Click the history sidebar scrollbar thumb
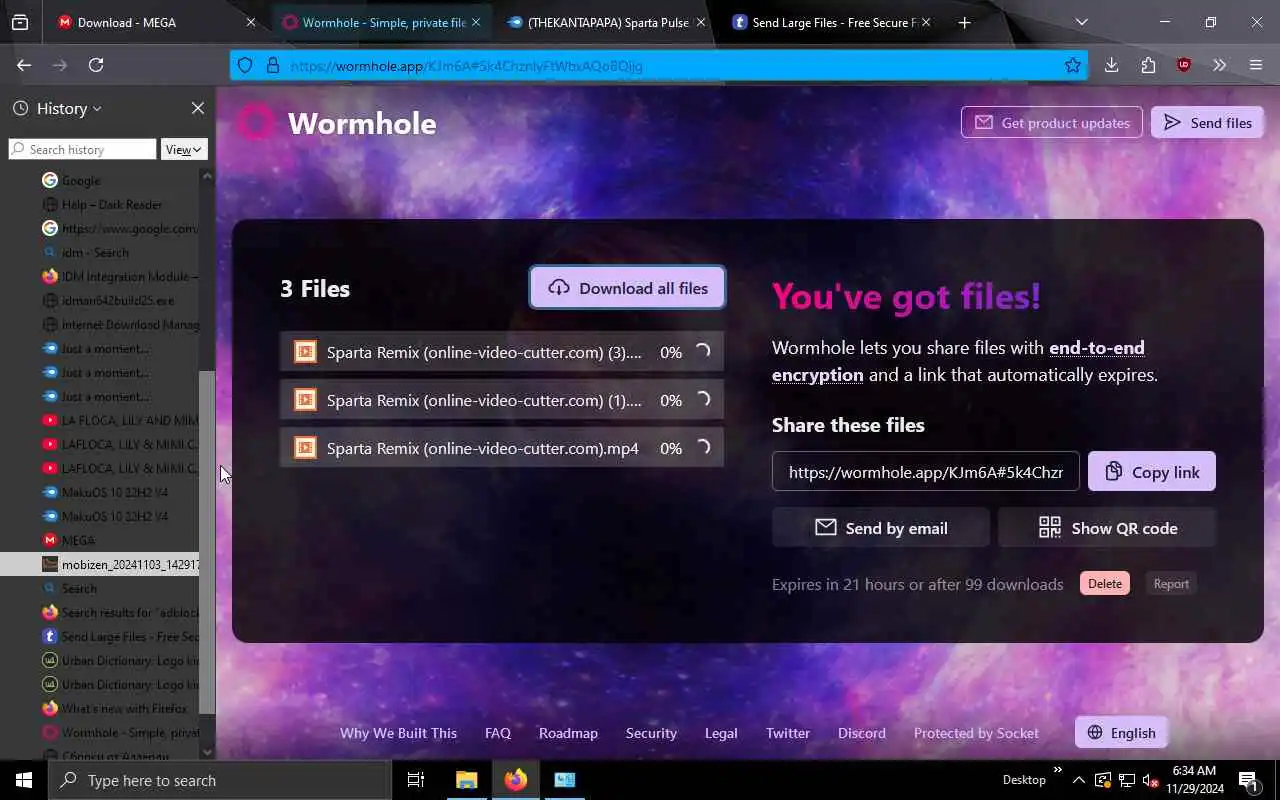The height and width of the screenshot is (800, 1280). coord(207,542)
